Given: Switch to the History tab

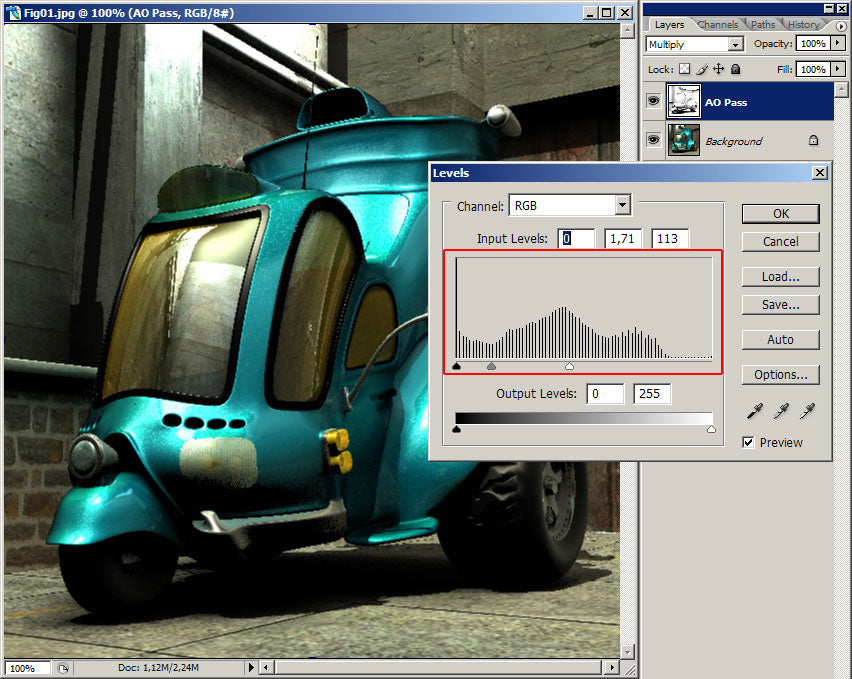Looking at the screenshot, I should [x=804, y=24].
